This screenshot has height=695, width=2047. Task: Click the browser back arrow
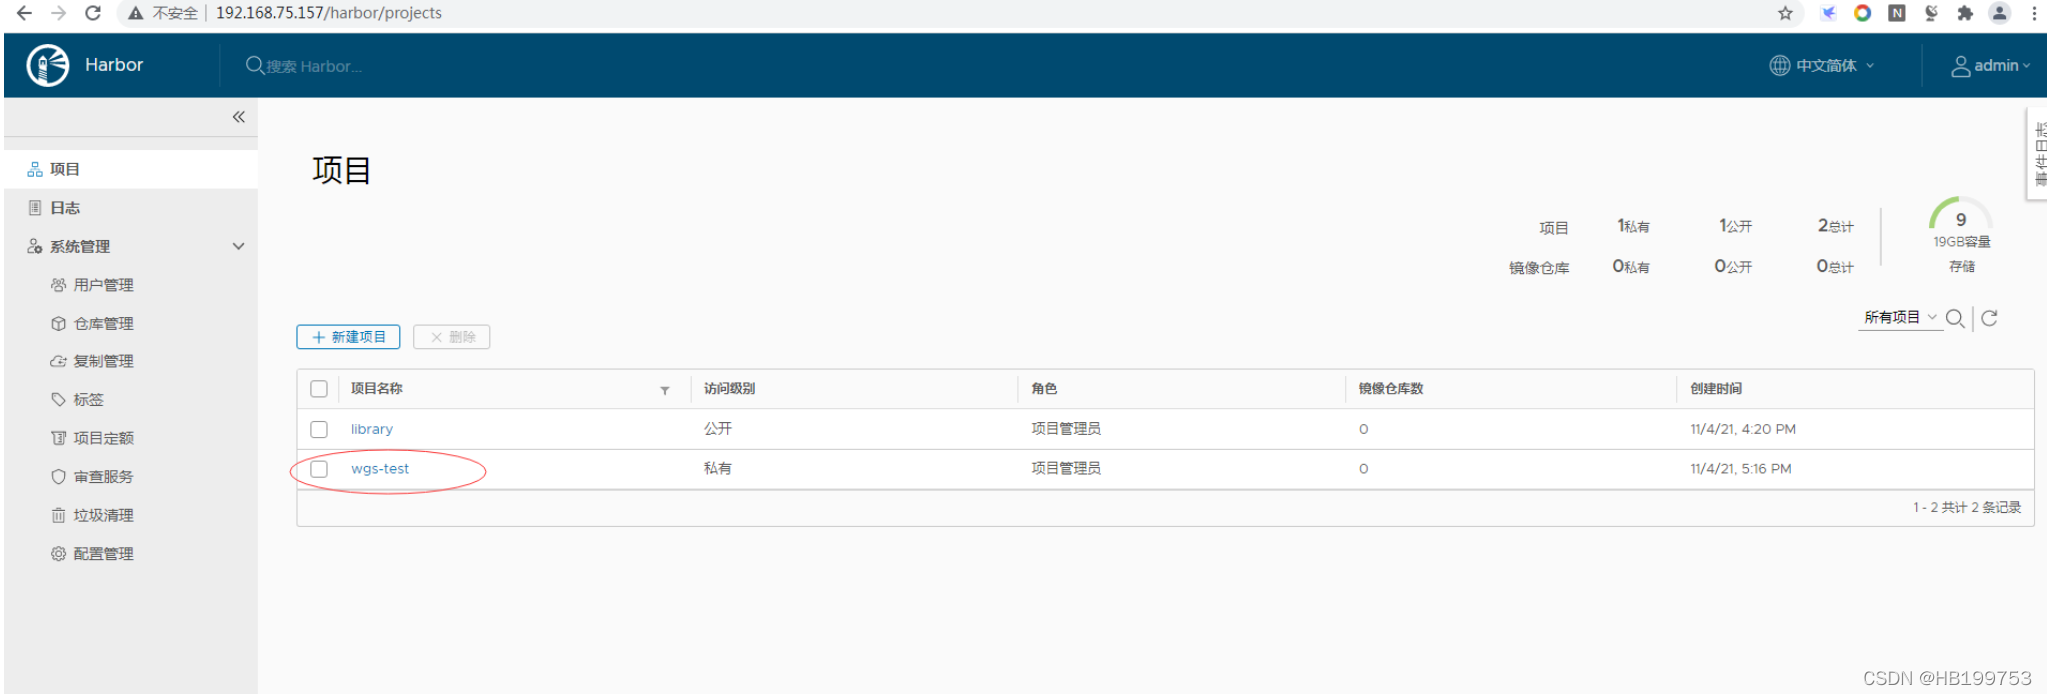tap(24, 13)
